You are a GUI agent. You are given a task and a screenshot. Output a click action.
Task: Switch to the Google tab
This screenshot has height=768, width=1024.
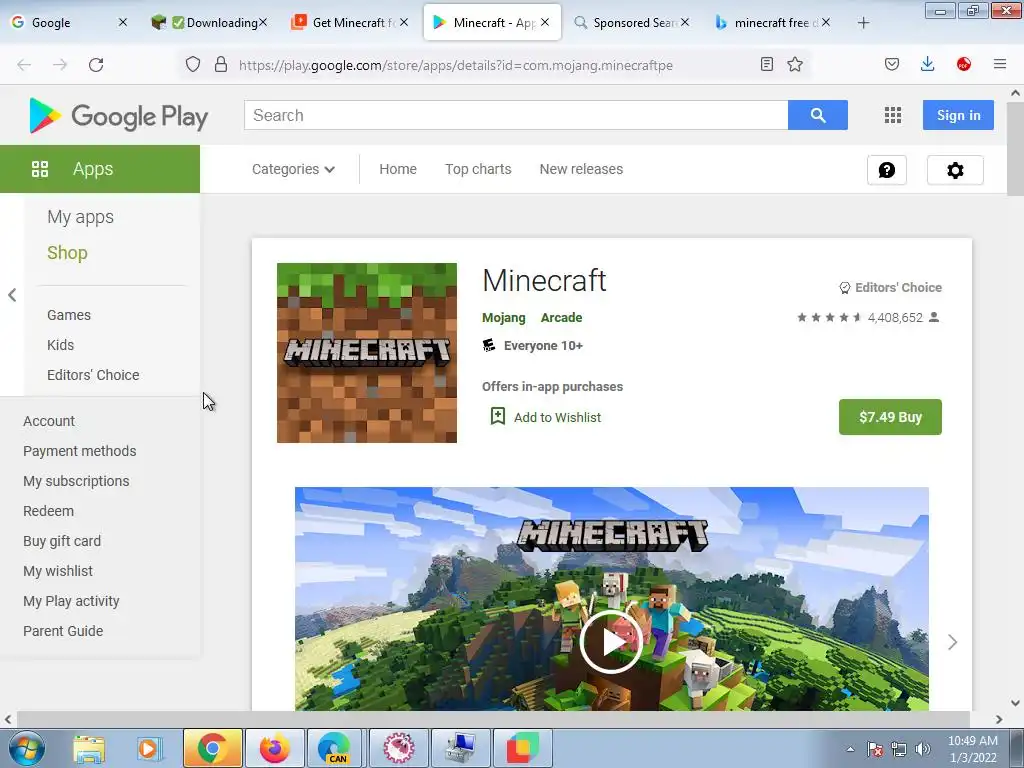pos(70,22)
